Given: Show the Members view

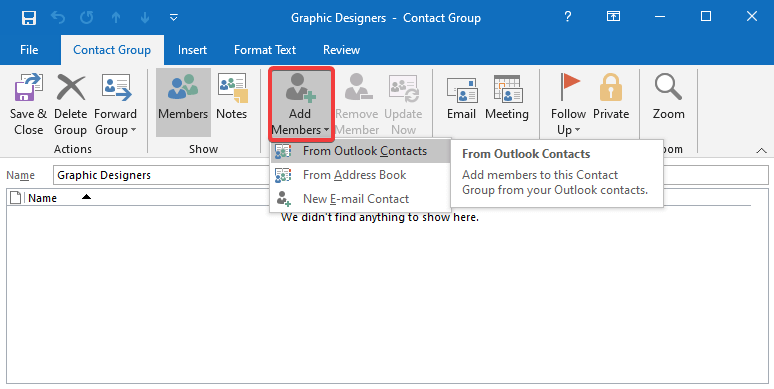Looking at the screenshot, I should pyautogui.click(x=183, y=103).
